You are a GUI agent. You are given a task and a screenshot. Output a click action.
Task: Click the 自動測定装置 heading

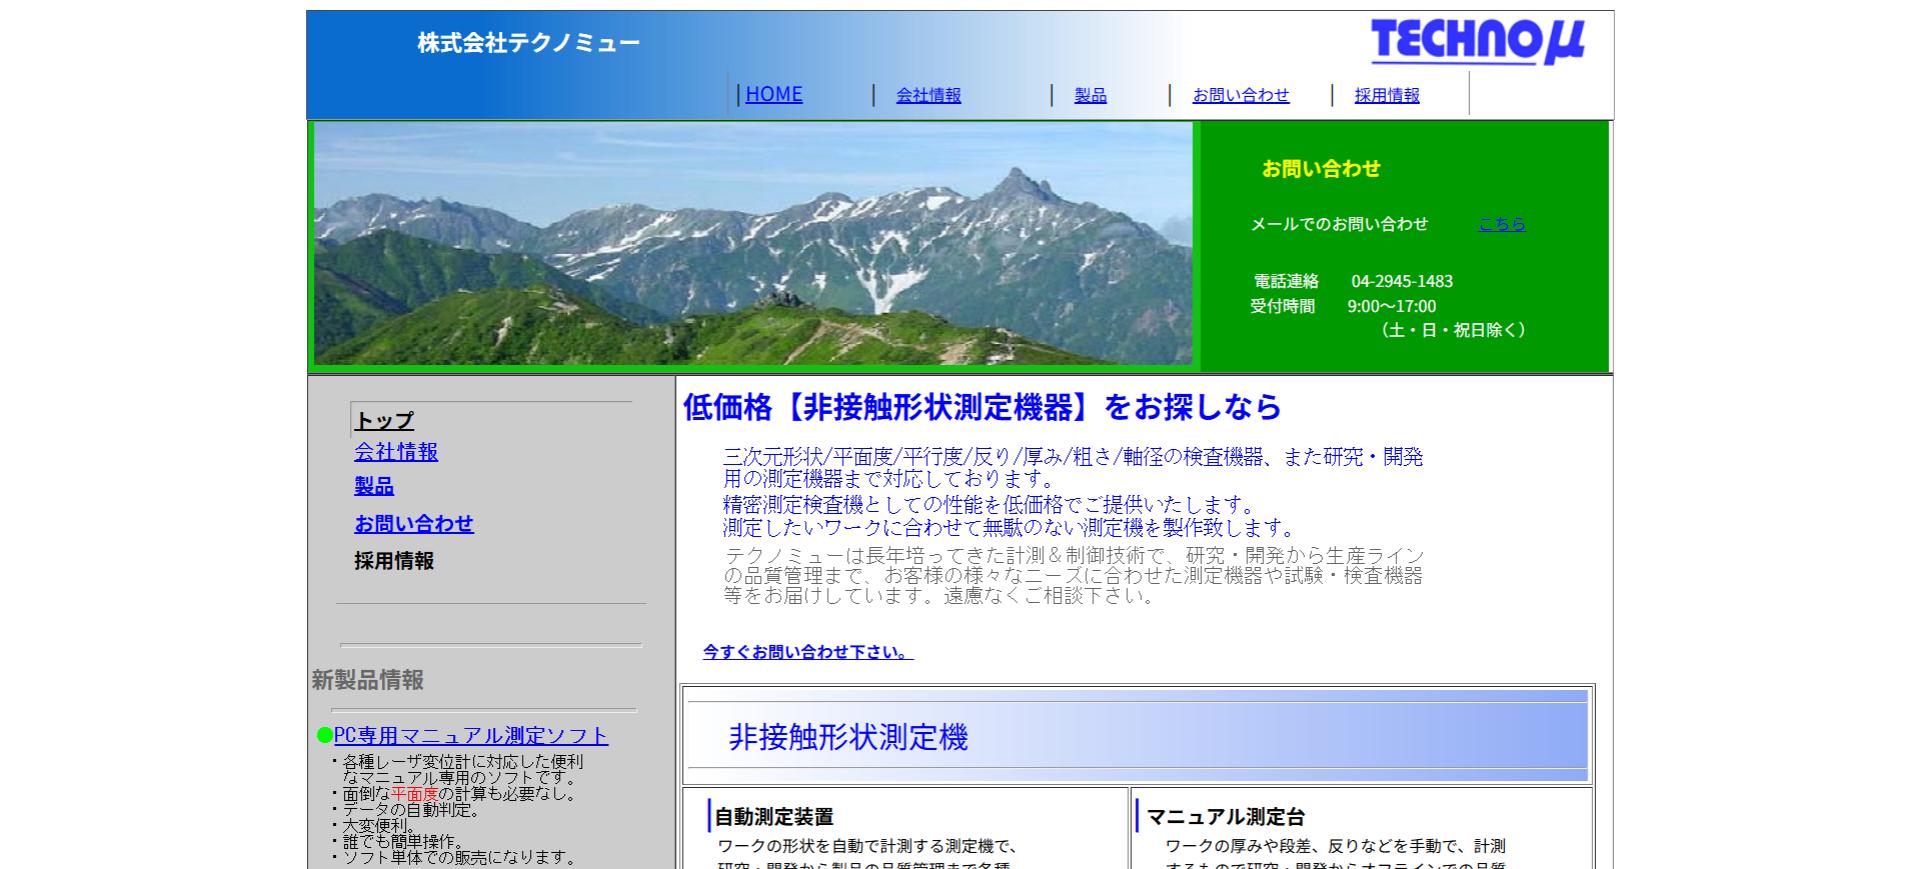click(774, 817)
